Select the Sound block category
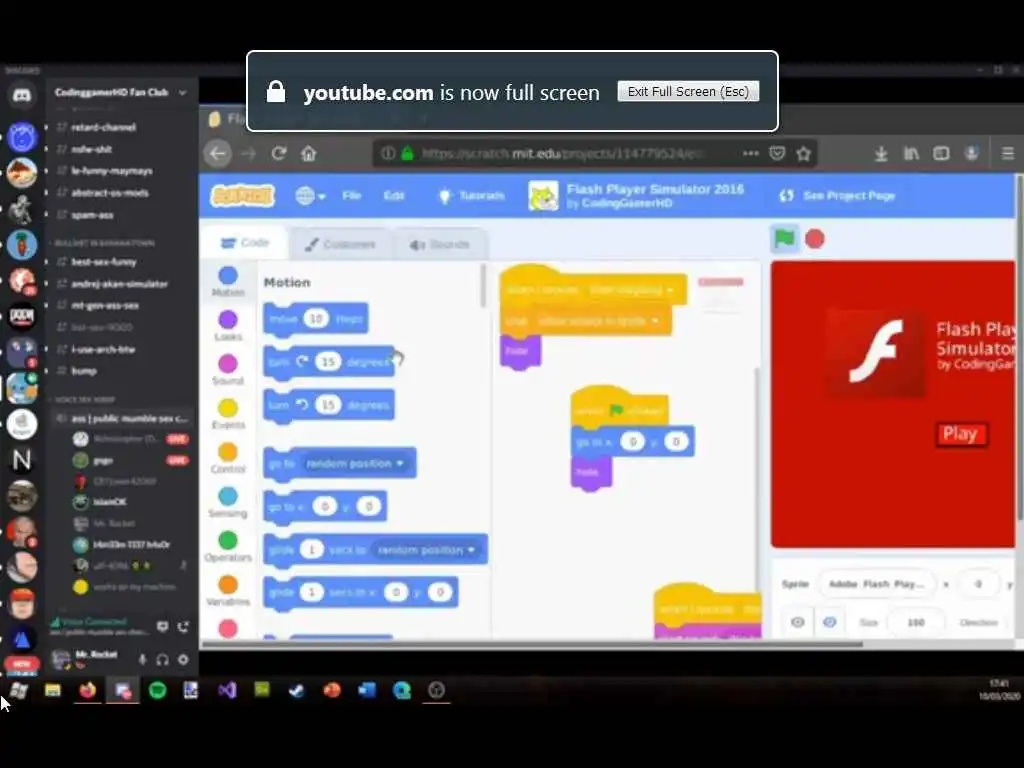Screen dimensions: 1024x768 point(228,370)
